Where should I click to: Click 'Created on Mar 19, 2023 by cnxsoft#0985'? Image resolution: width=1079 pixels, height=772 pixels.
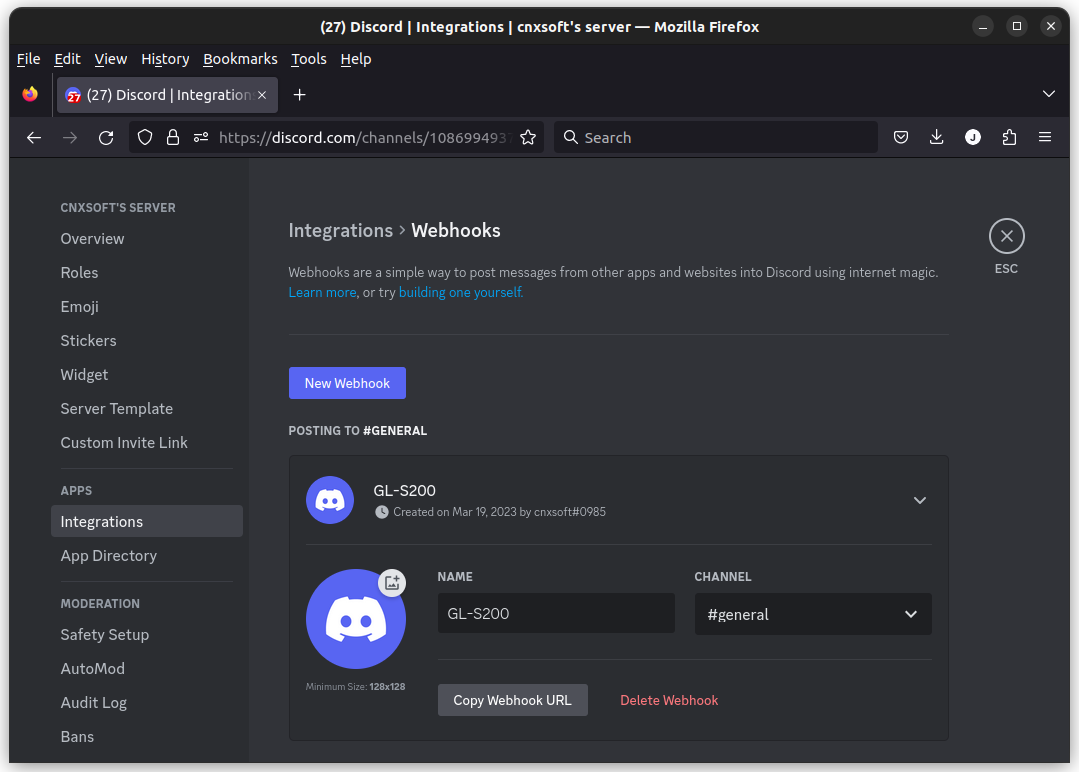click(x=500, y=512)
